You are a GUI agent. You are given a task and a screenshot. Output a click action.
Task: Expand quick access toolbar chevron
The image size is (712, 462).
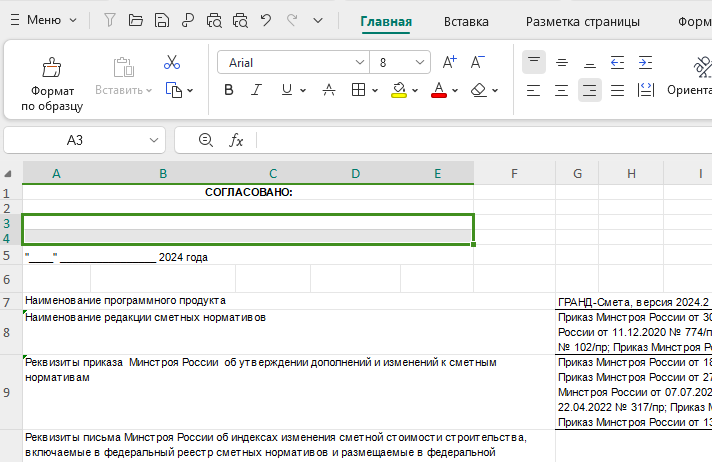(318, 20)
